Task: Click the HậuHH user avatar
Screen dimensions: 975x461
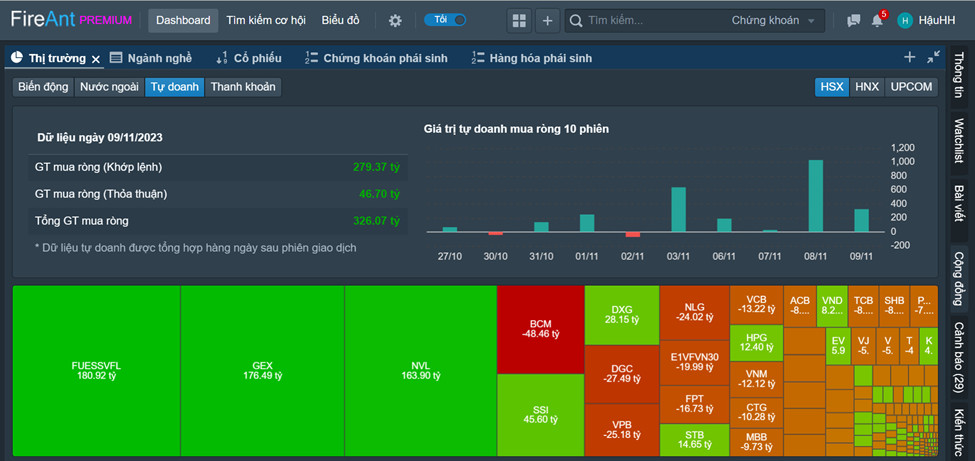Action: 905,20
